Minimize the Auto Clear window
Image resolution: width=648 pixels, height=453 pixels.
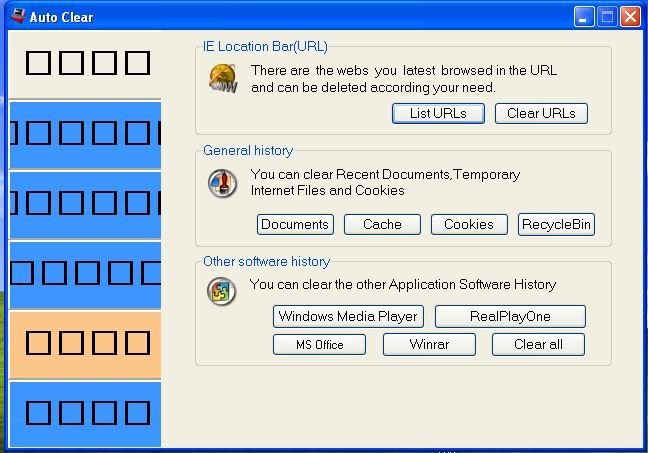(584, 17)
